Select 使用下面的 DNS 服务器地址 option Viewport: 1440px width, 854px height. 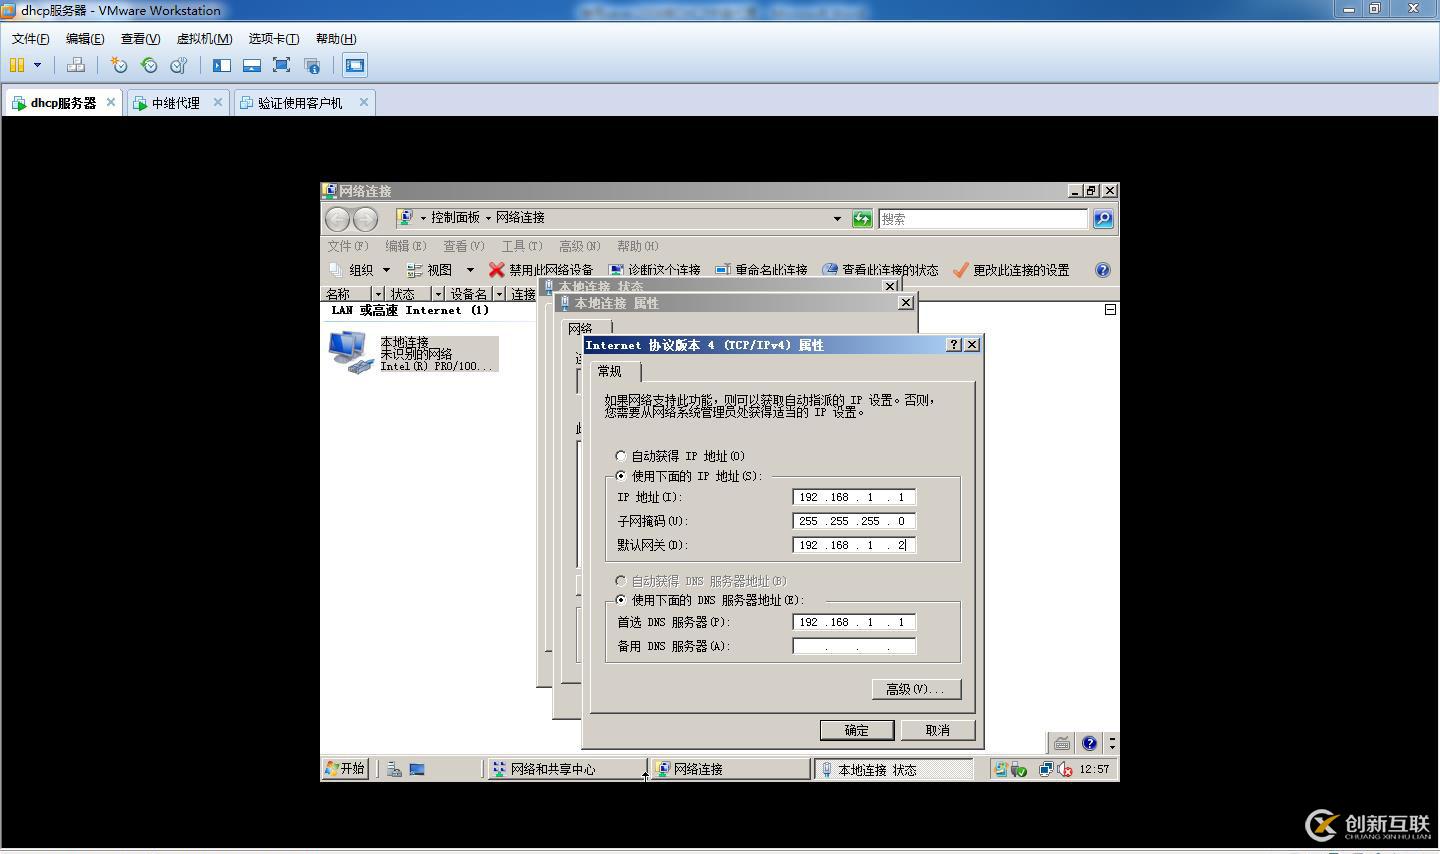(x=620, y=600)
